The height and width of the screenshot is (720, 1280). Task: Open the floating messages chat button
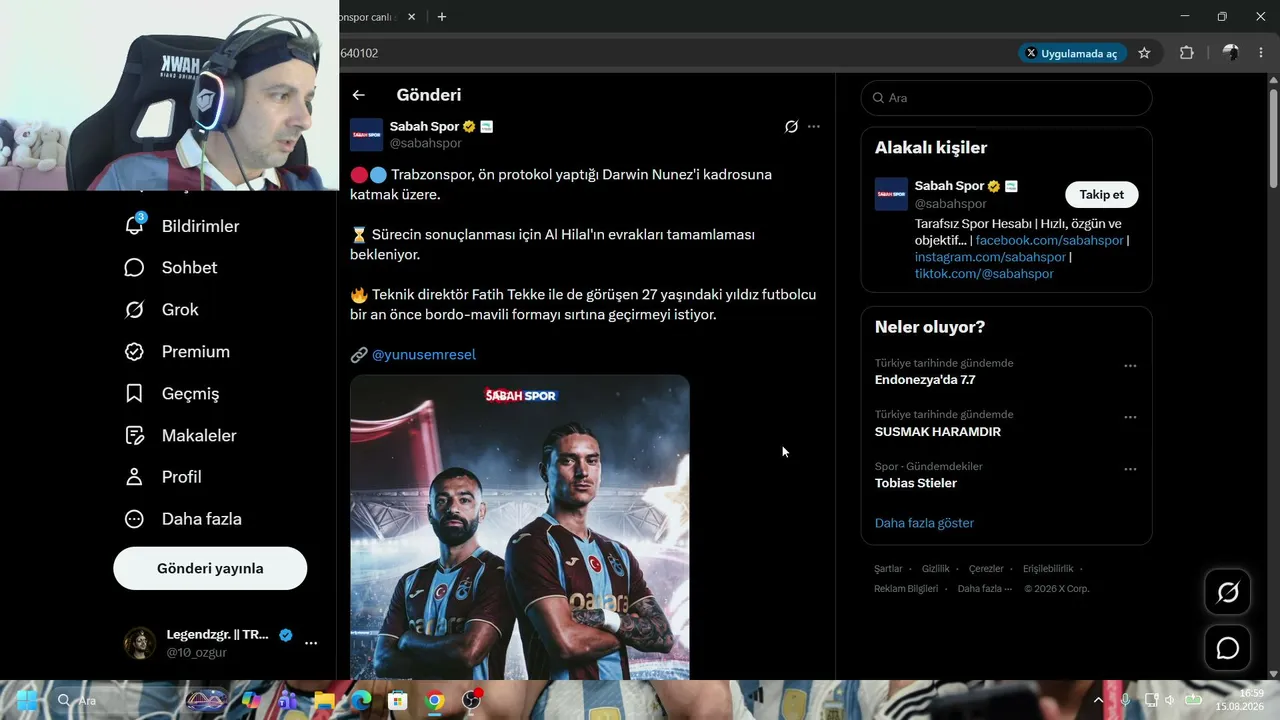[1228, 648]
